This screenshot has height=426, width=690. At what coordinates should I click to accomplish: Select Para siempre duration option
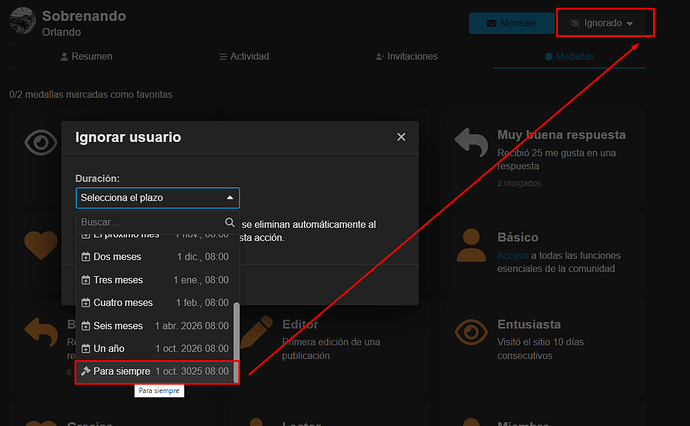tap(158, 372)
